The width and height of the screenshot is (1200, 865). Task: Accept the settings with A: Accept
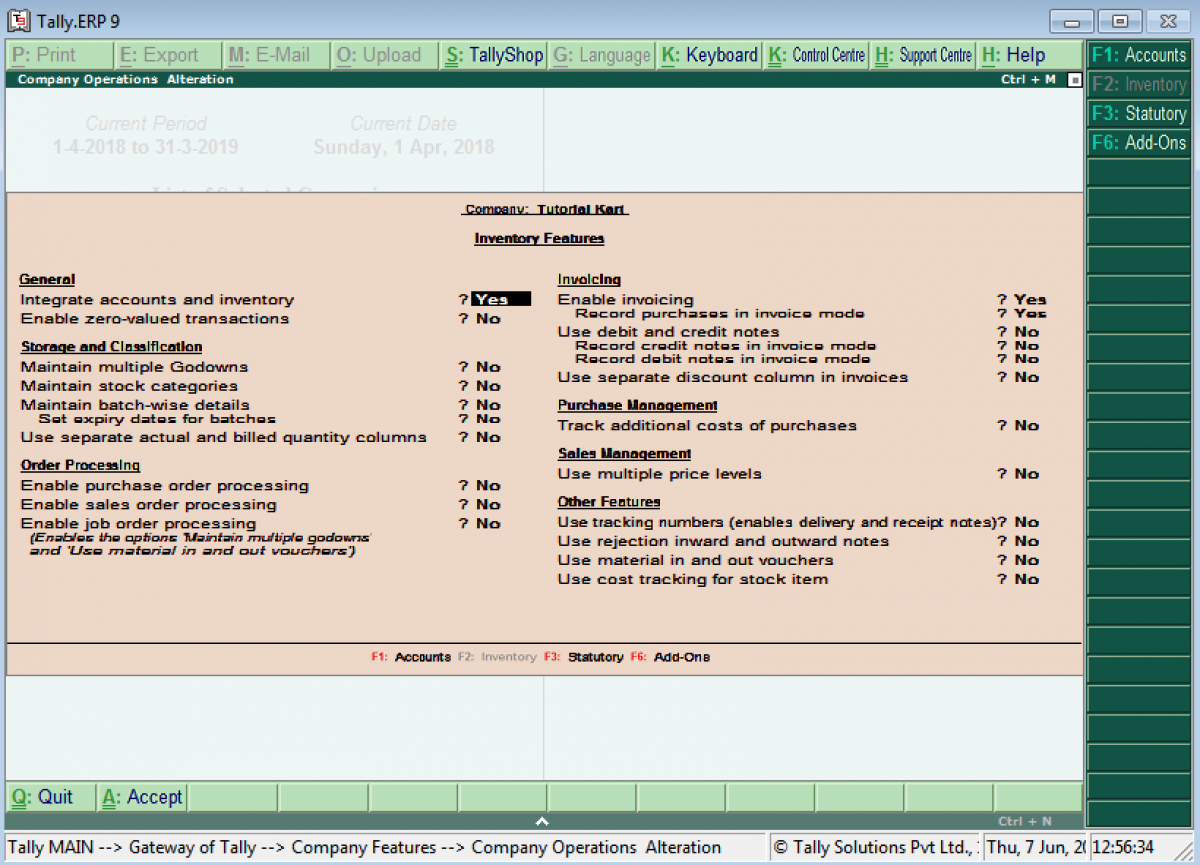pos(141,797)
